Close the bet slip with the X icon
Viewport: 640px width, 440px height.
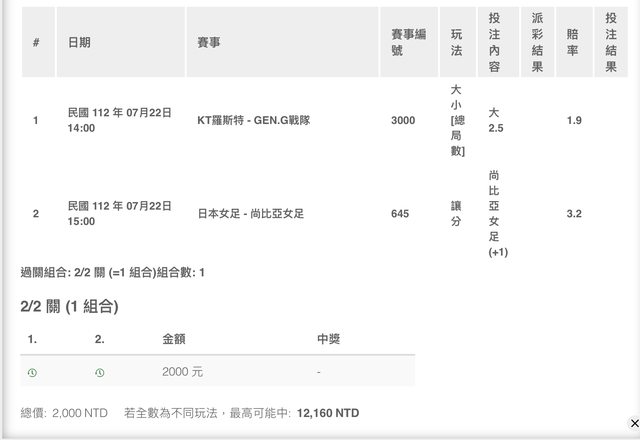coord(633,423)
